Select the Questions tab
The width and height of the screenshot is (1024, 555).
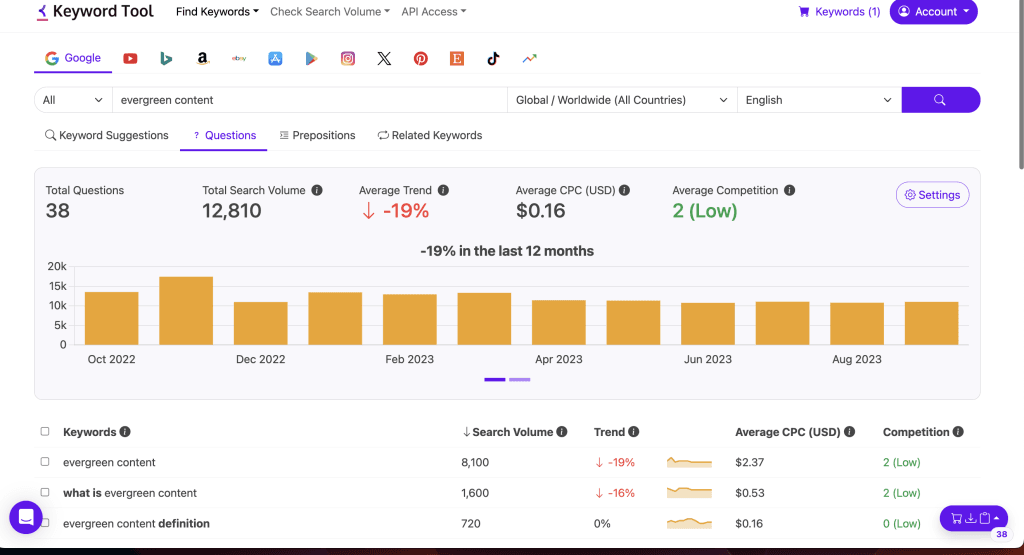click(x=224, y=135)
